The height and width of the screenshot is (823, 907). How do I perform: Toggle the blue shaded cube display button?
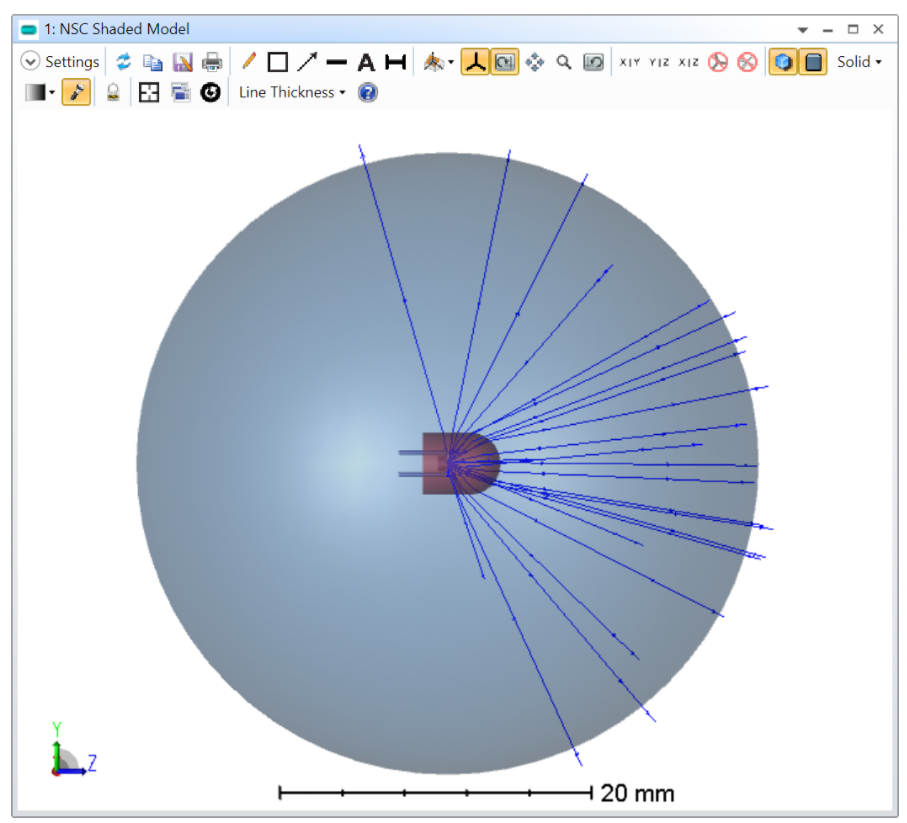pyautogui.click(x=783, y=61)
